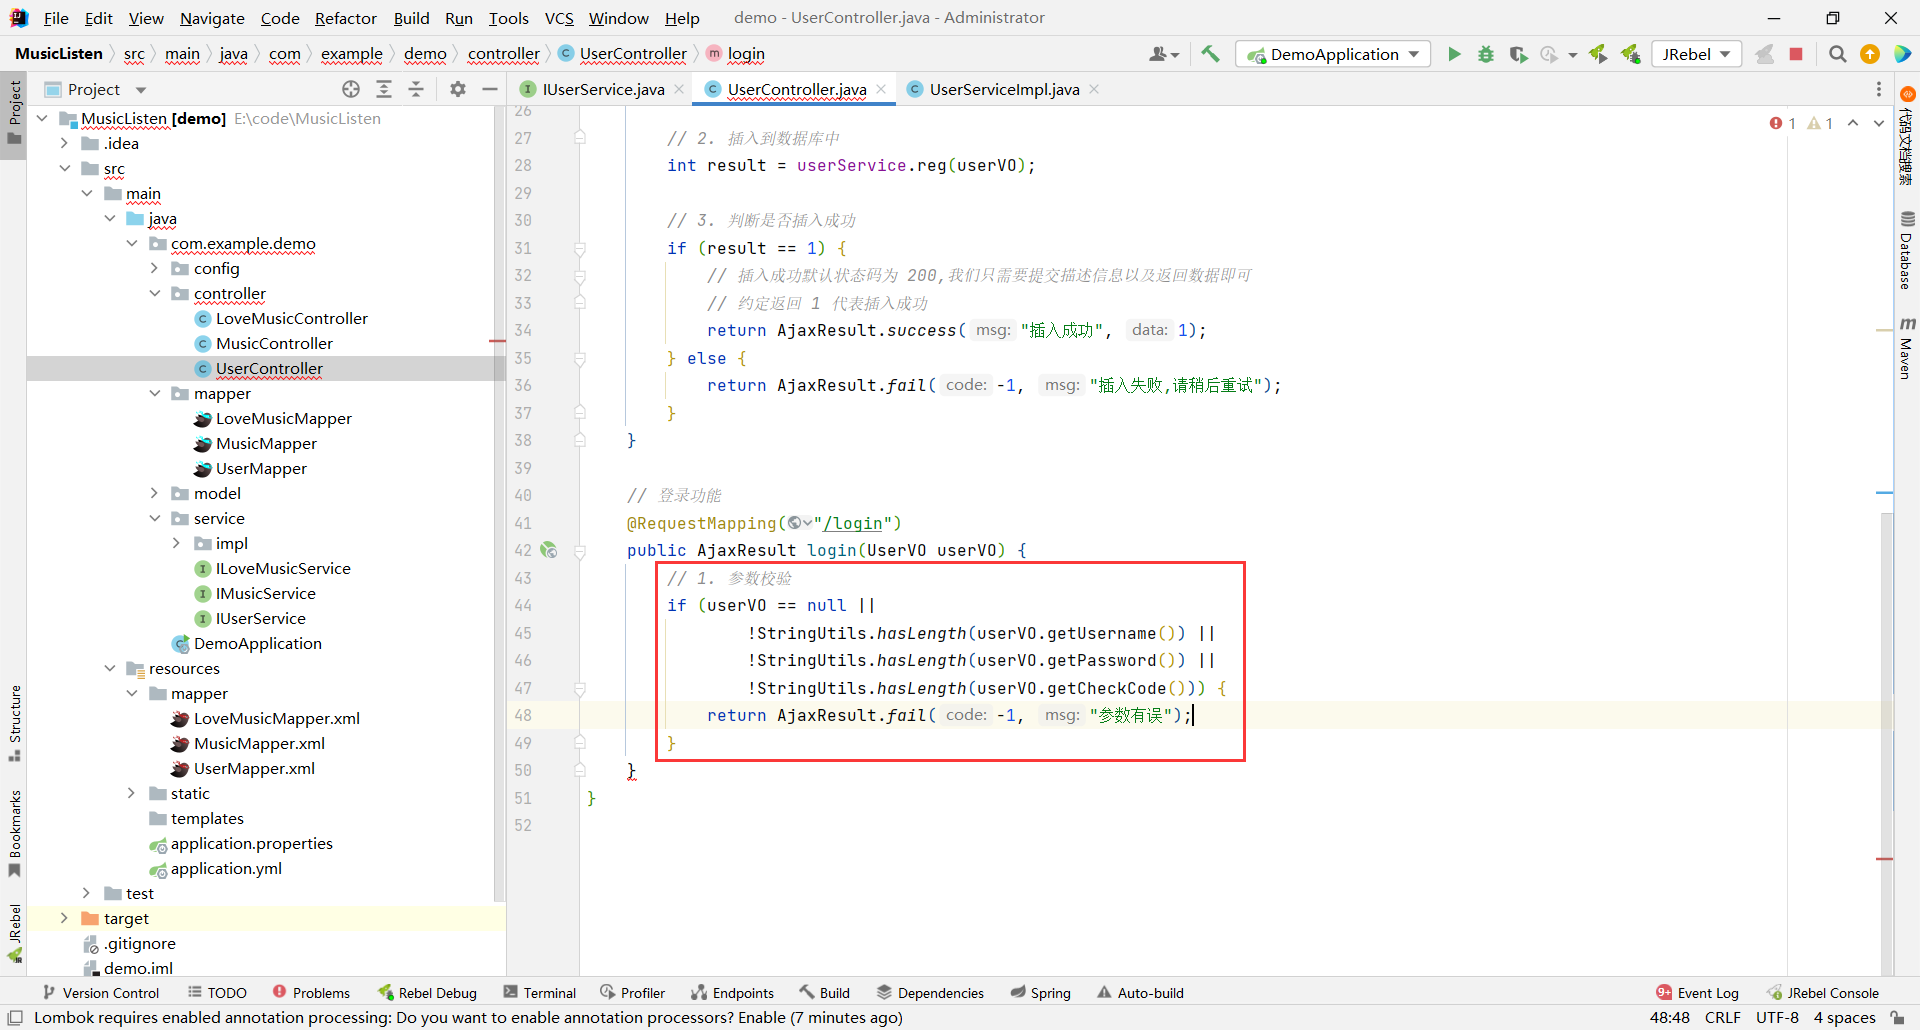This screenshot has width=1920, height=1030.
Task: Open the Terminal tool window
Action: (540, 992)
